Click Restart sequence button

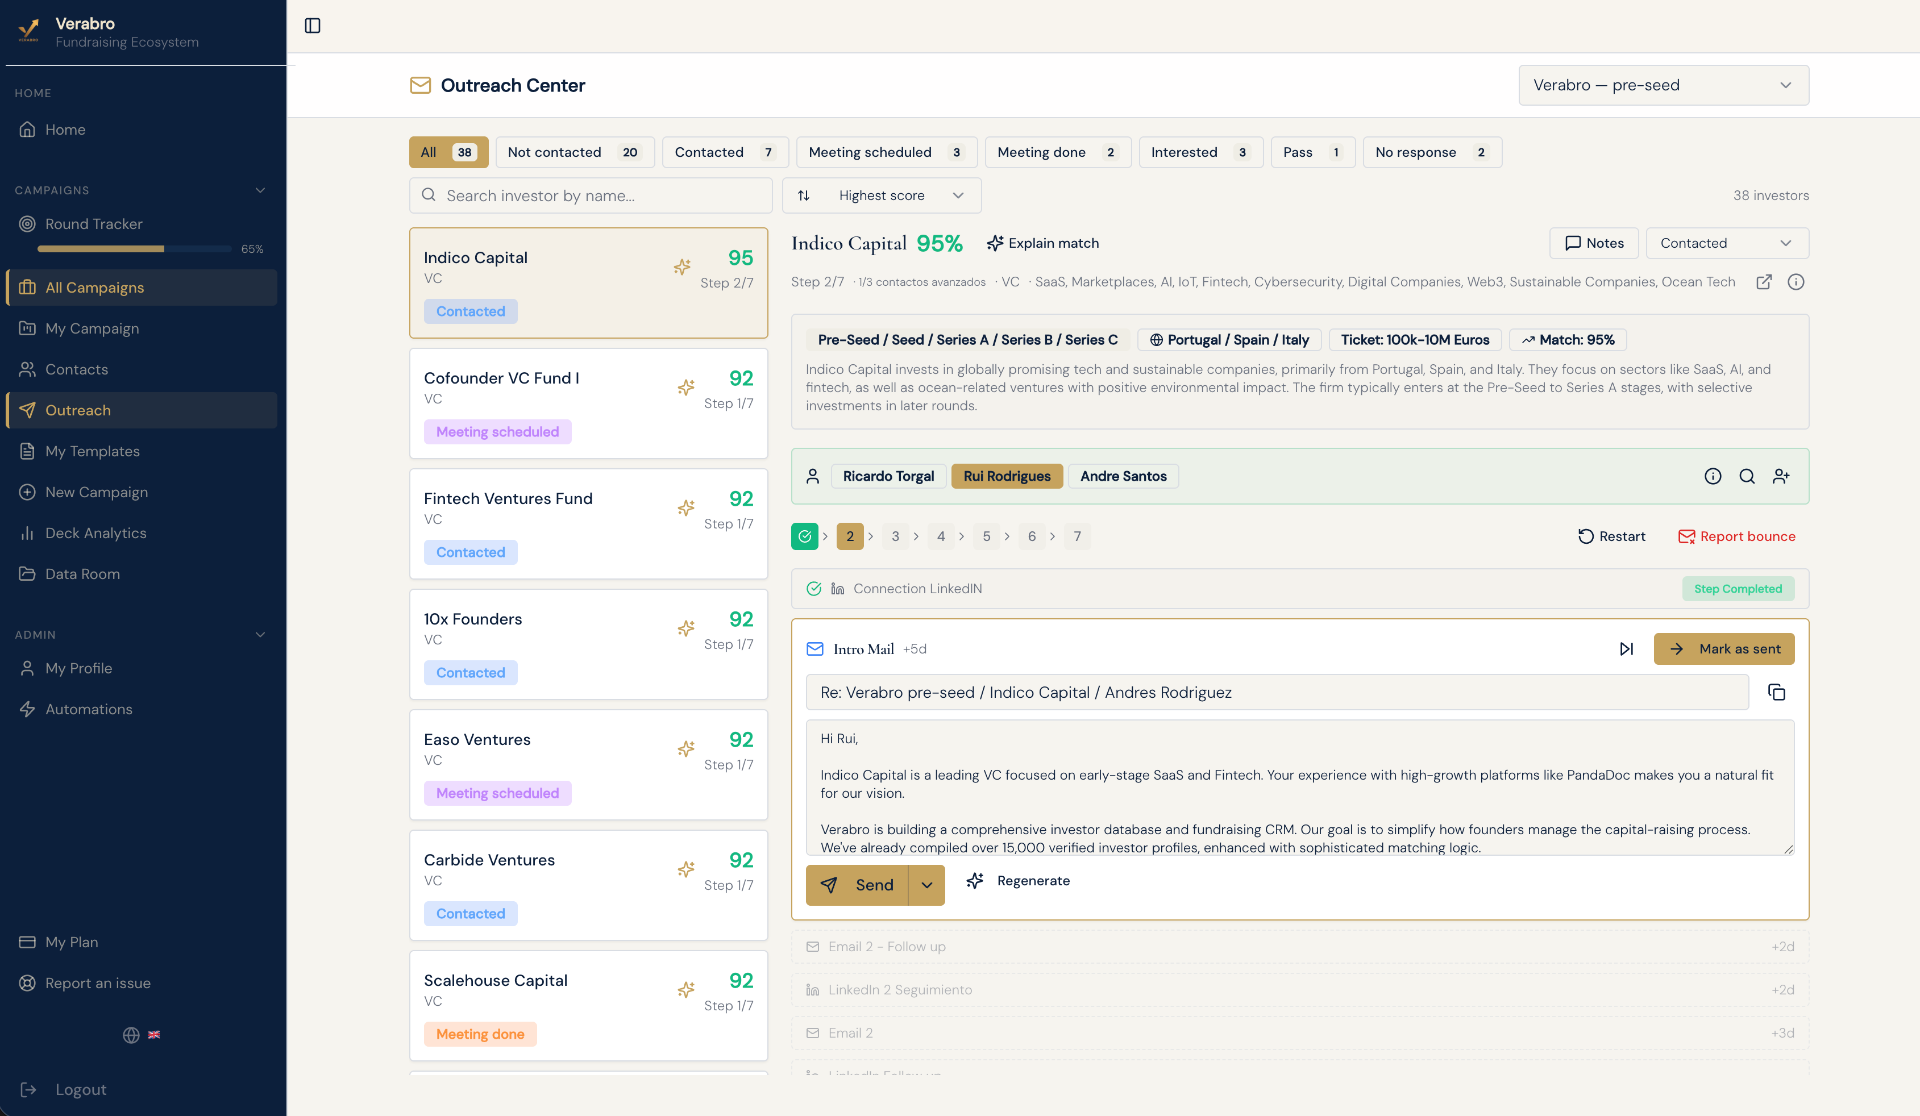coord(1611,537)
